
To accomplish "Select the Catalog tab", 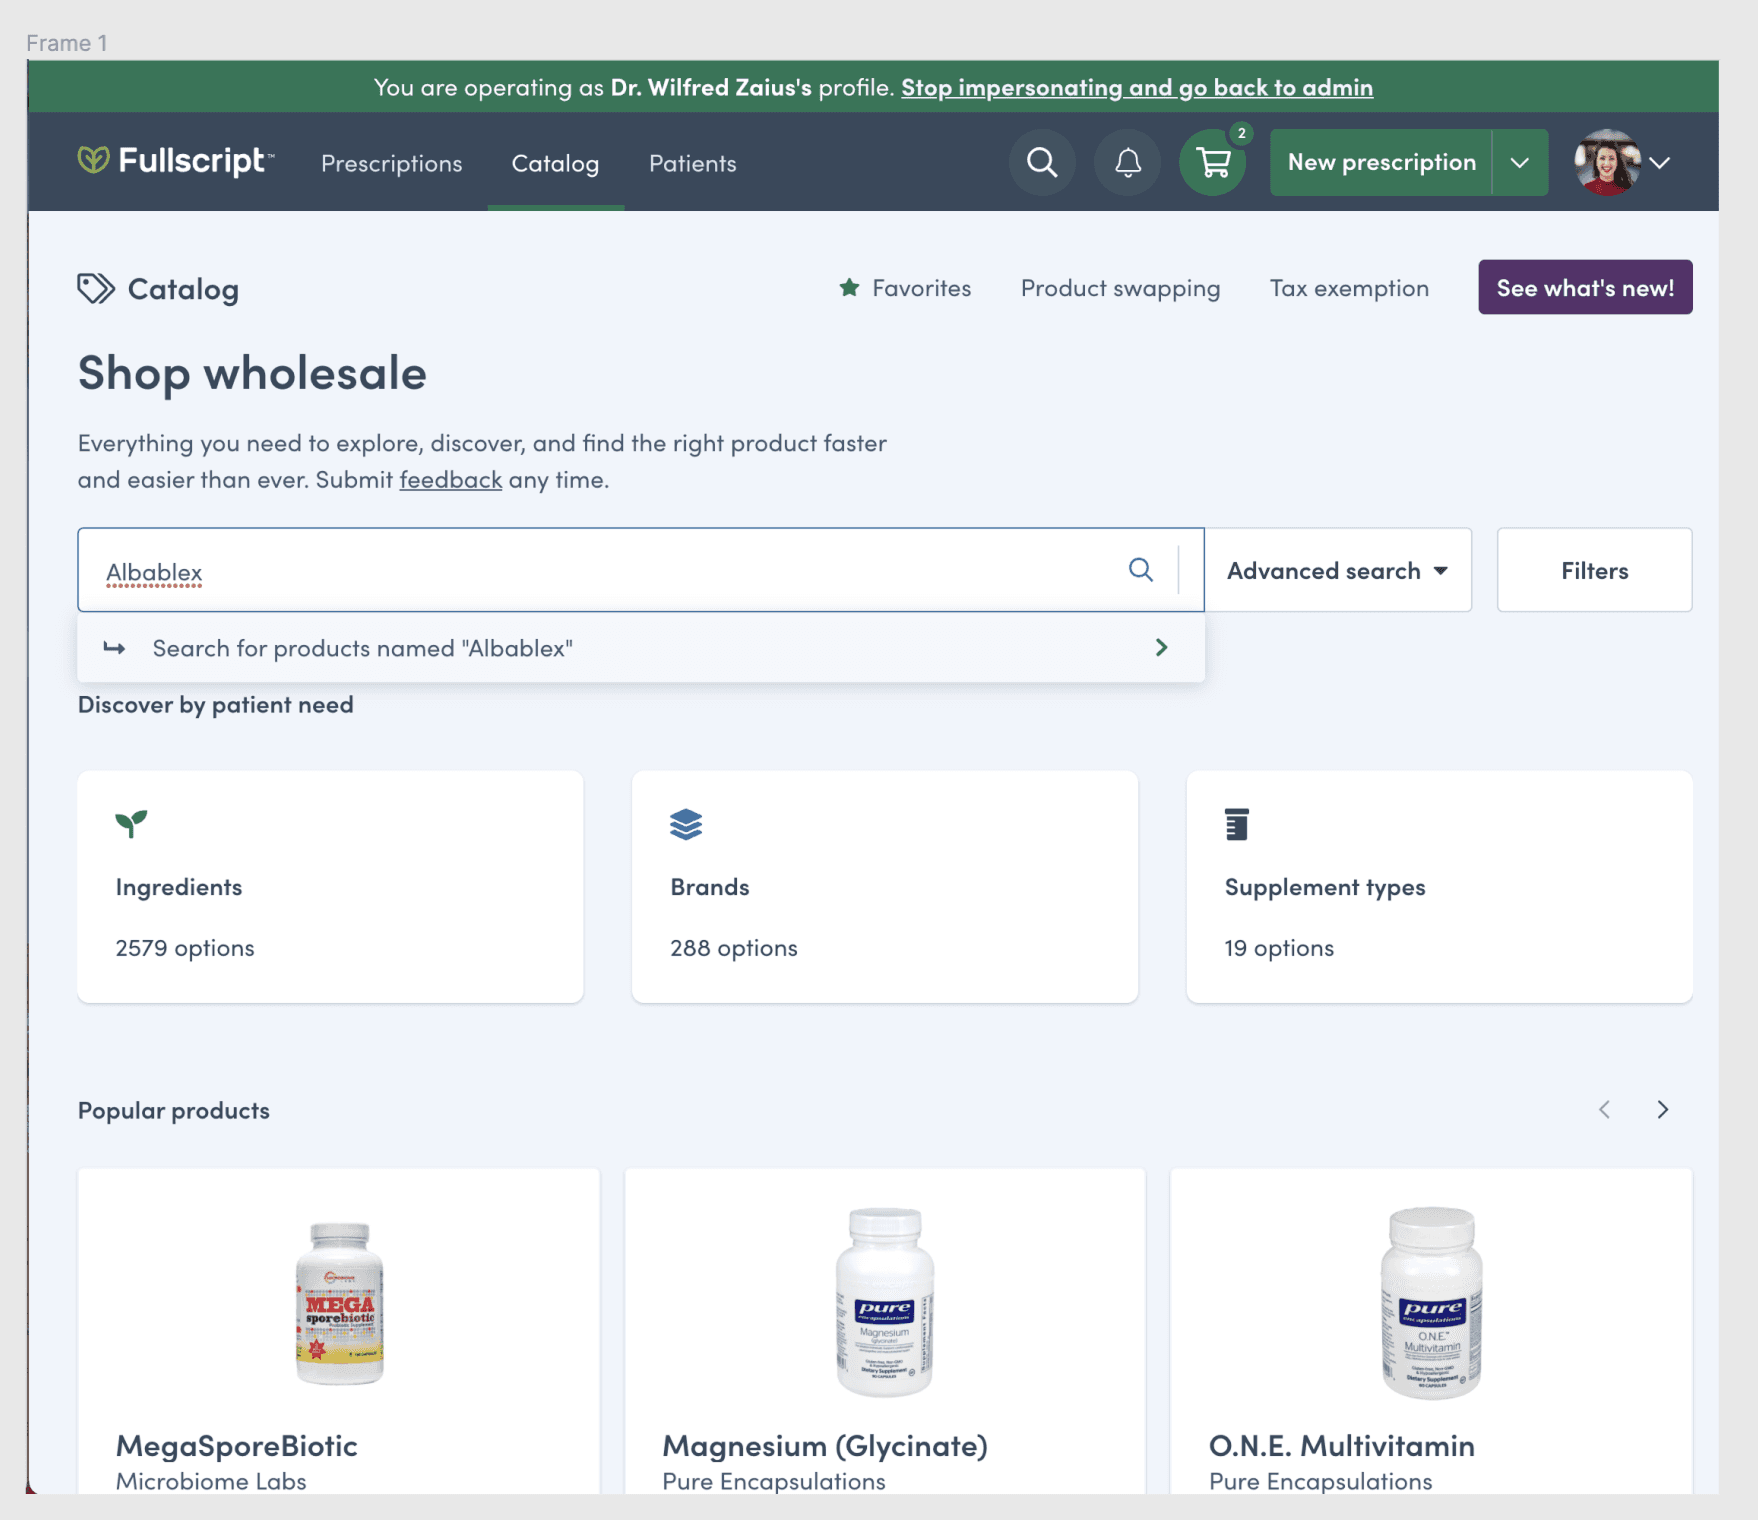I will 555,163.
